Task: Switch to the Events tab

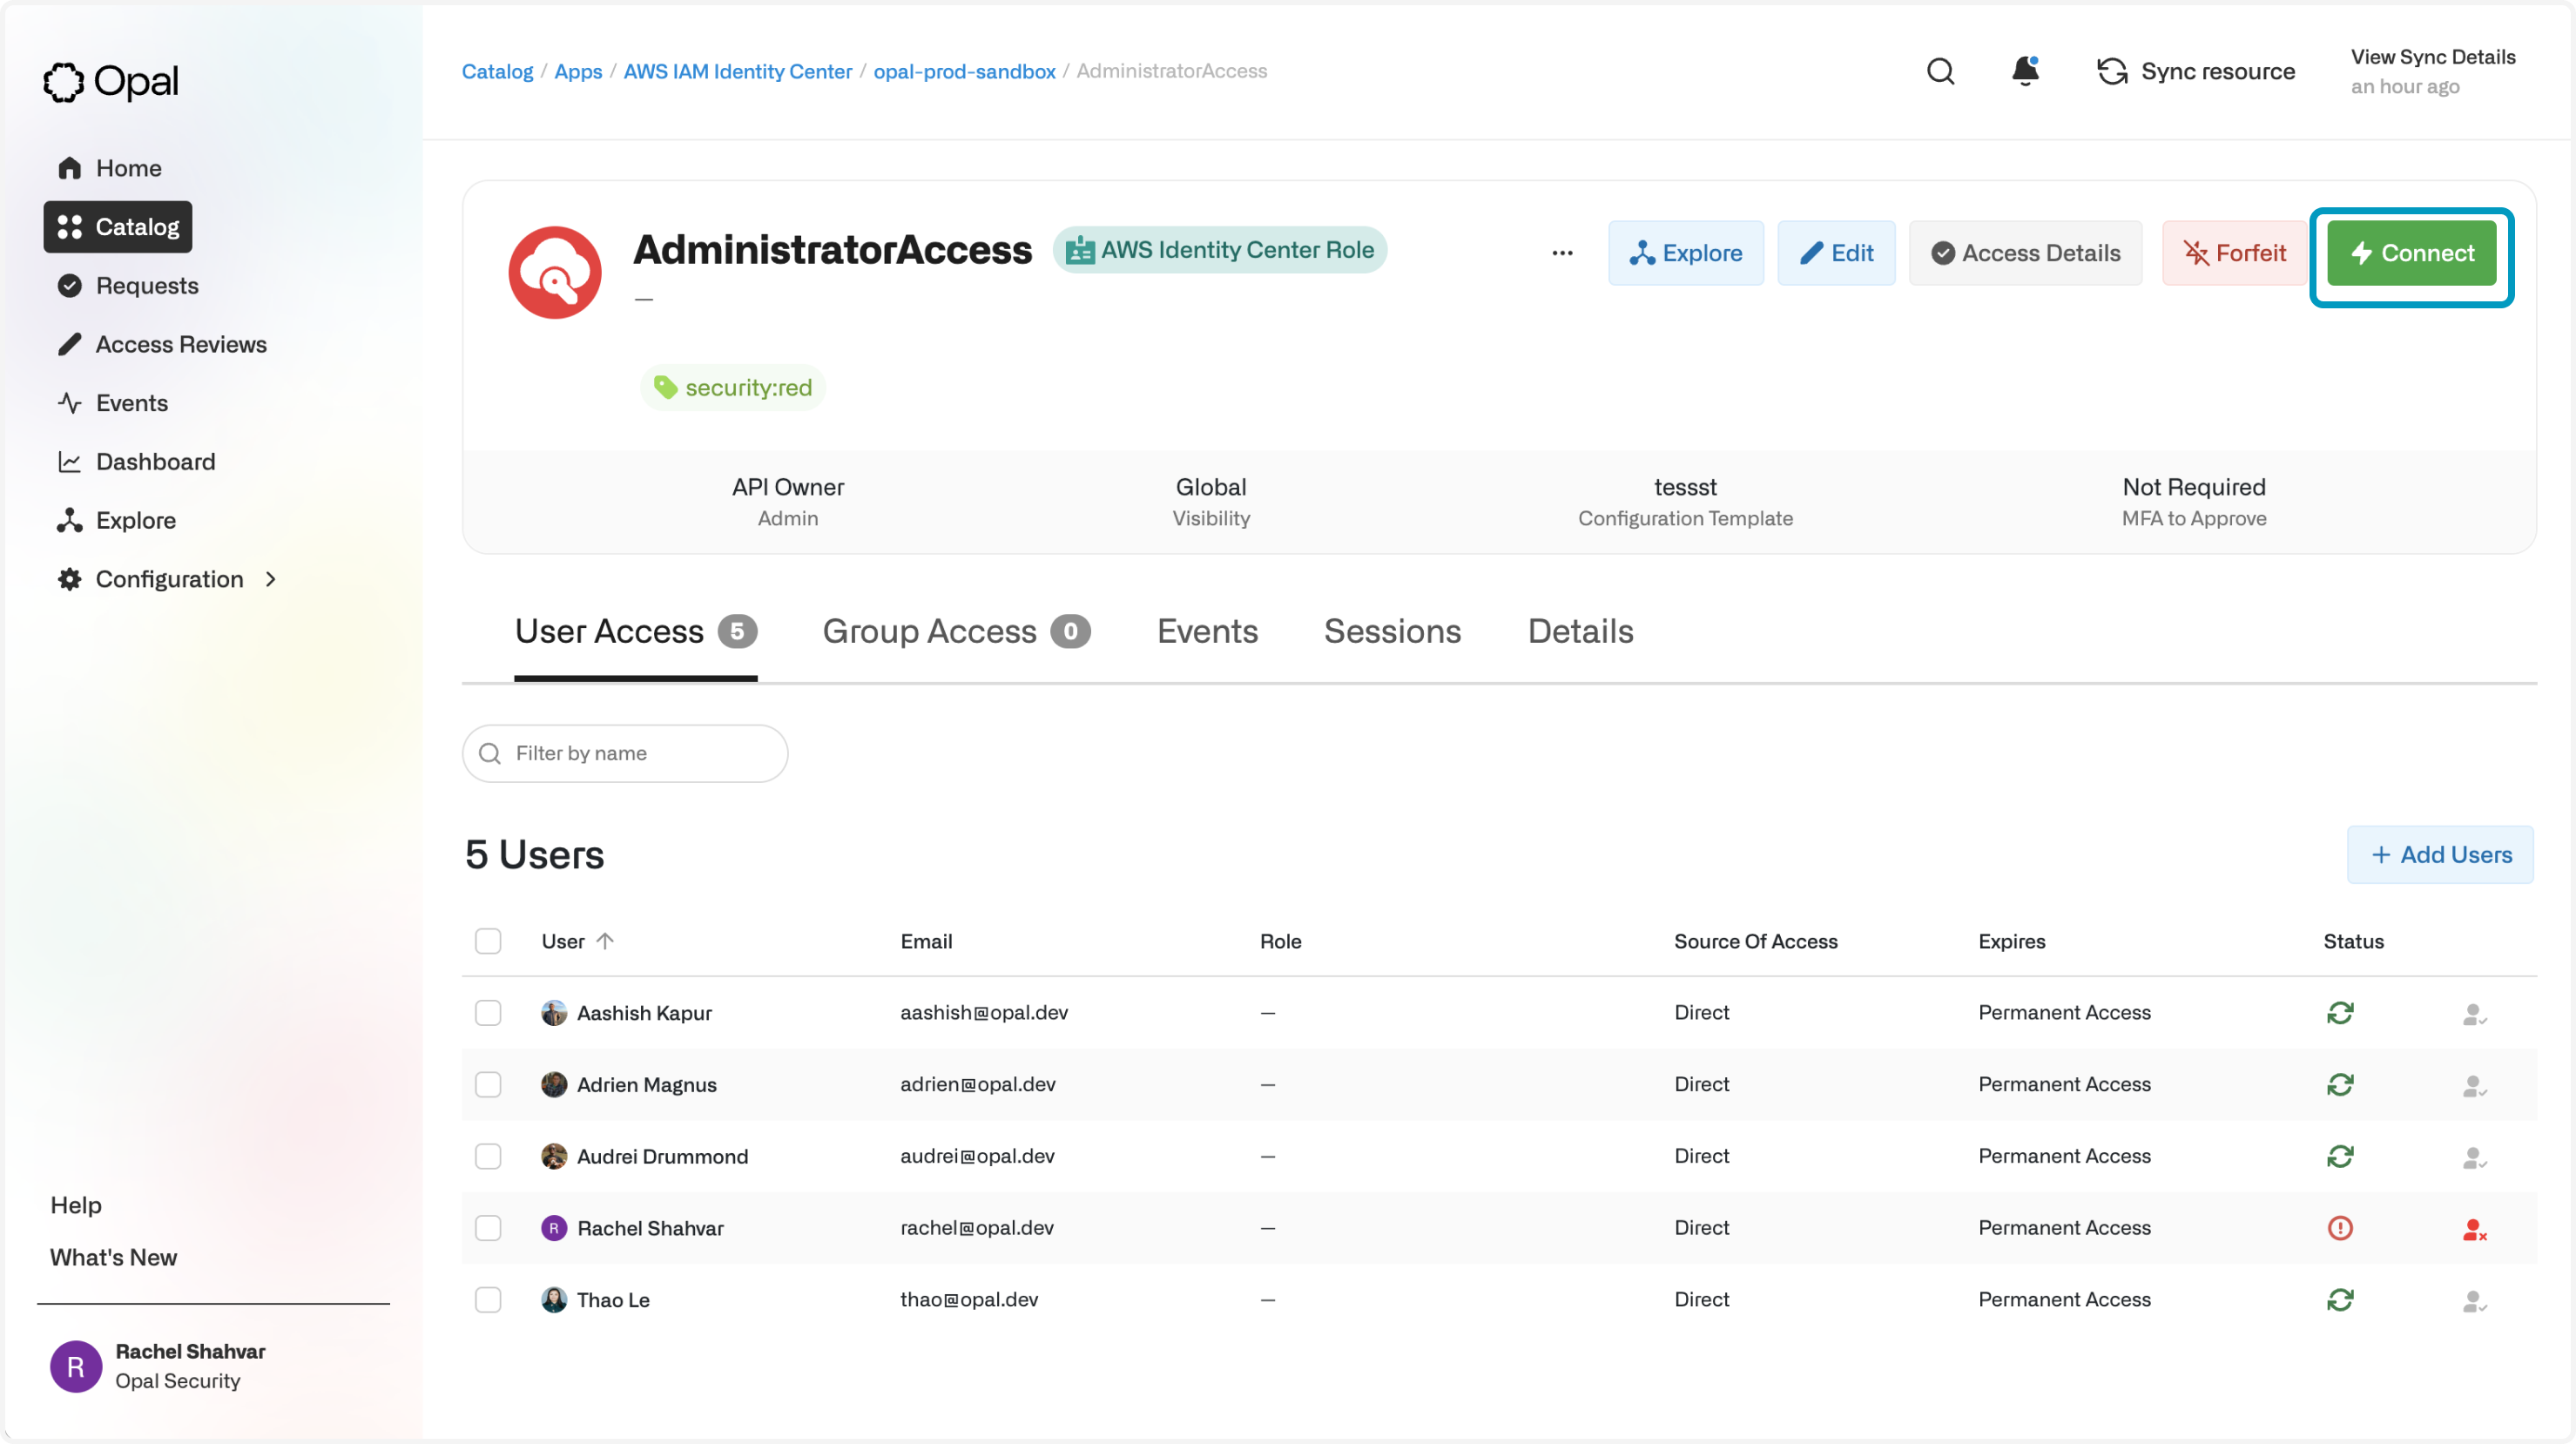Action: click(1207, 632)
